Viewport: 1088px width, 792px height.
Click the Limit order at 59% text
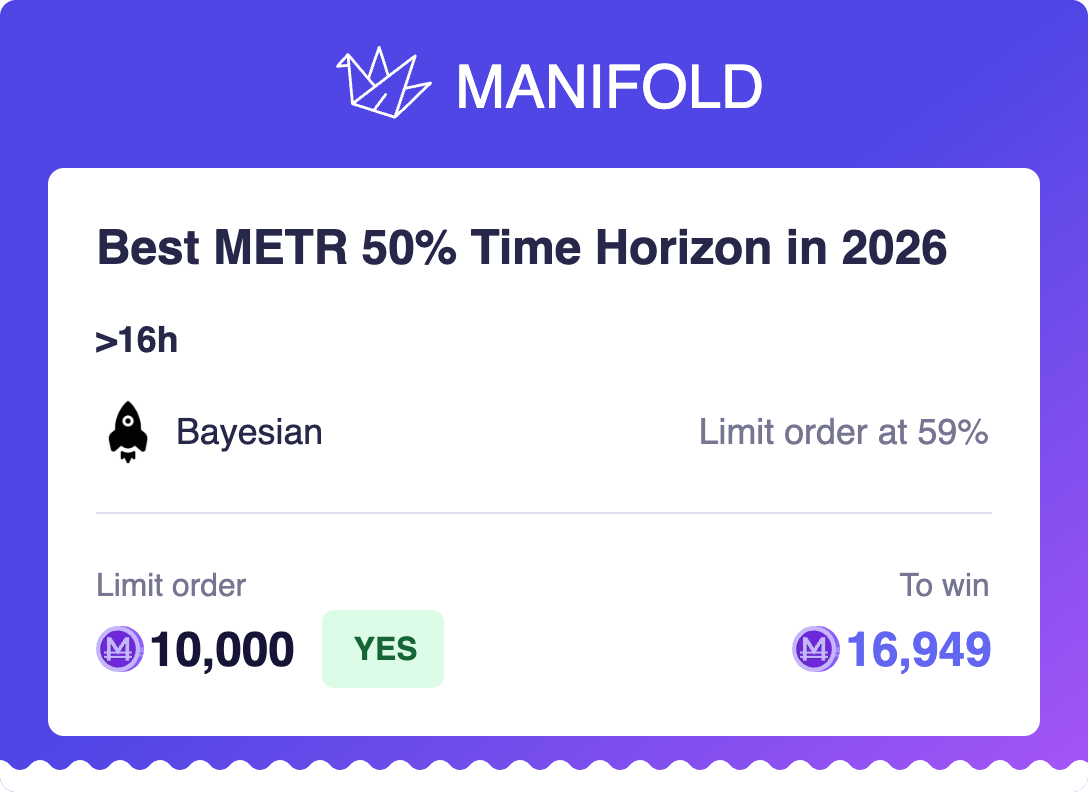[x=843, y=432]
